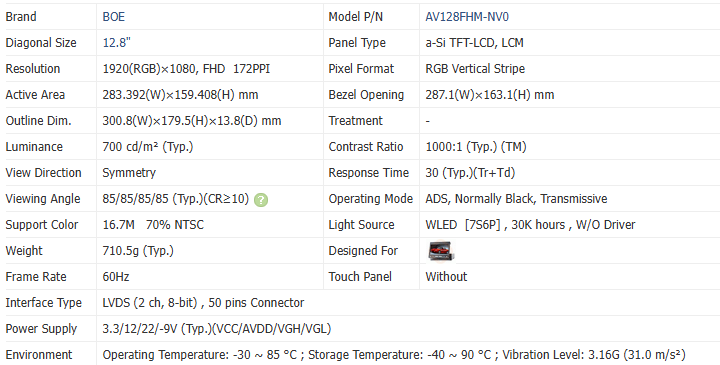Select the 60Hz frame rate value
720x365 pixels.
click(116, 277)
